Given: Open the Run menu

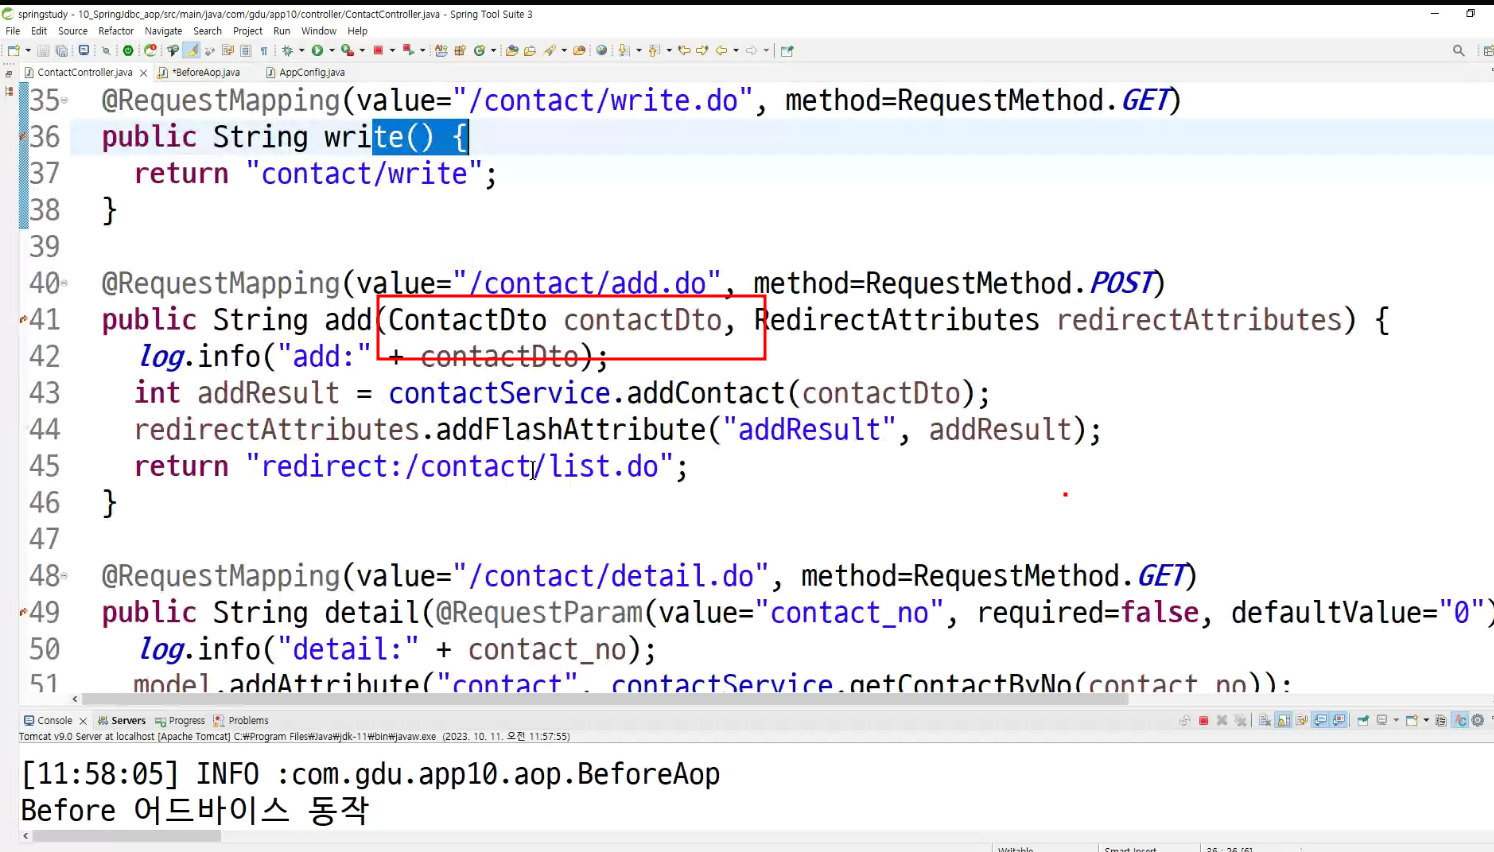Looking at the screenshot, I should click(x=282, y=31).
